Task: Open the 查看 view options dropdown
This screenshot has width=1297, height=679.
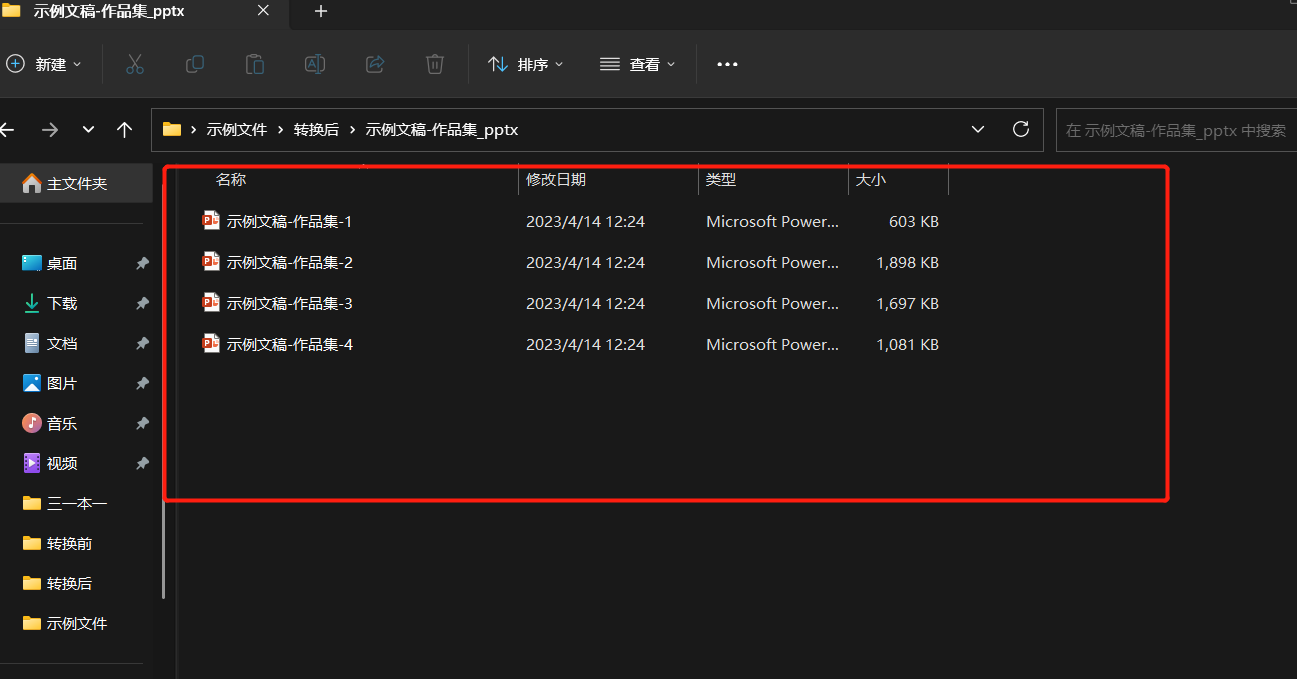Action: pyautogui.click(x=637, y=64)
